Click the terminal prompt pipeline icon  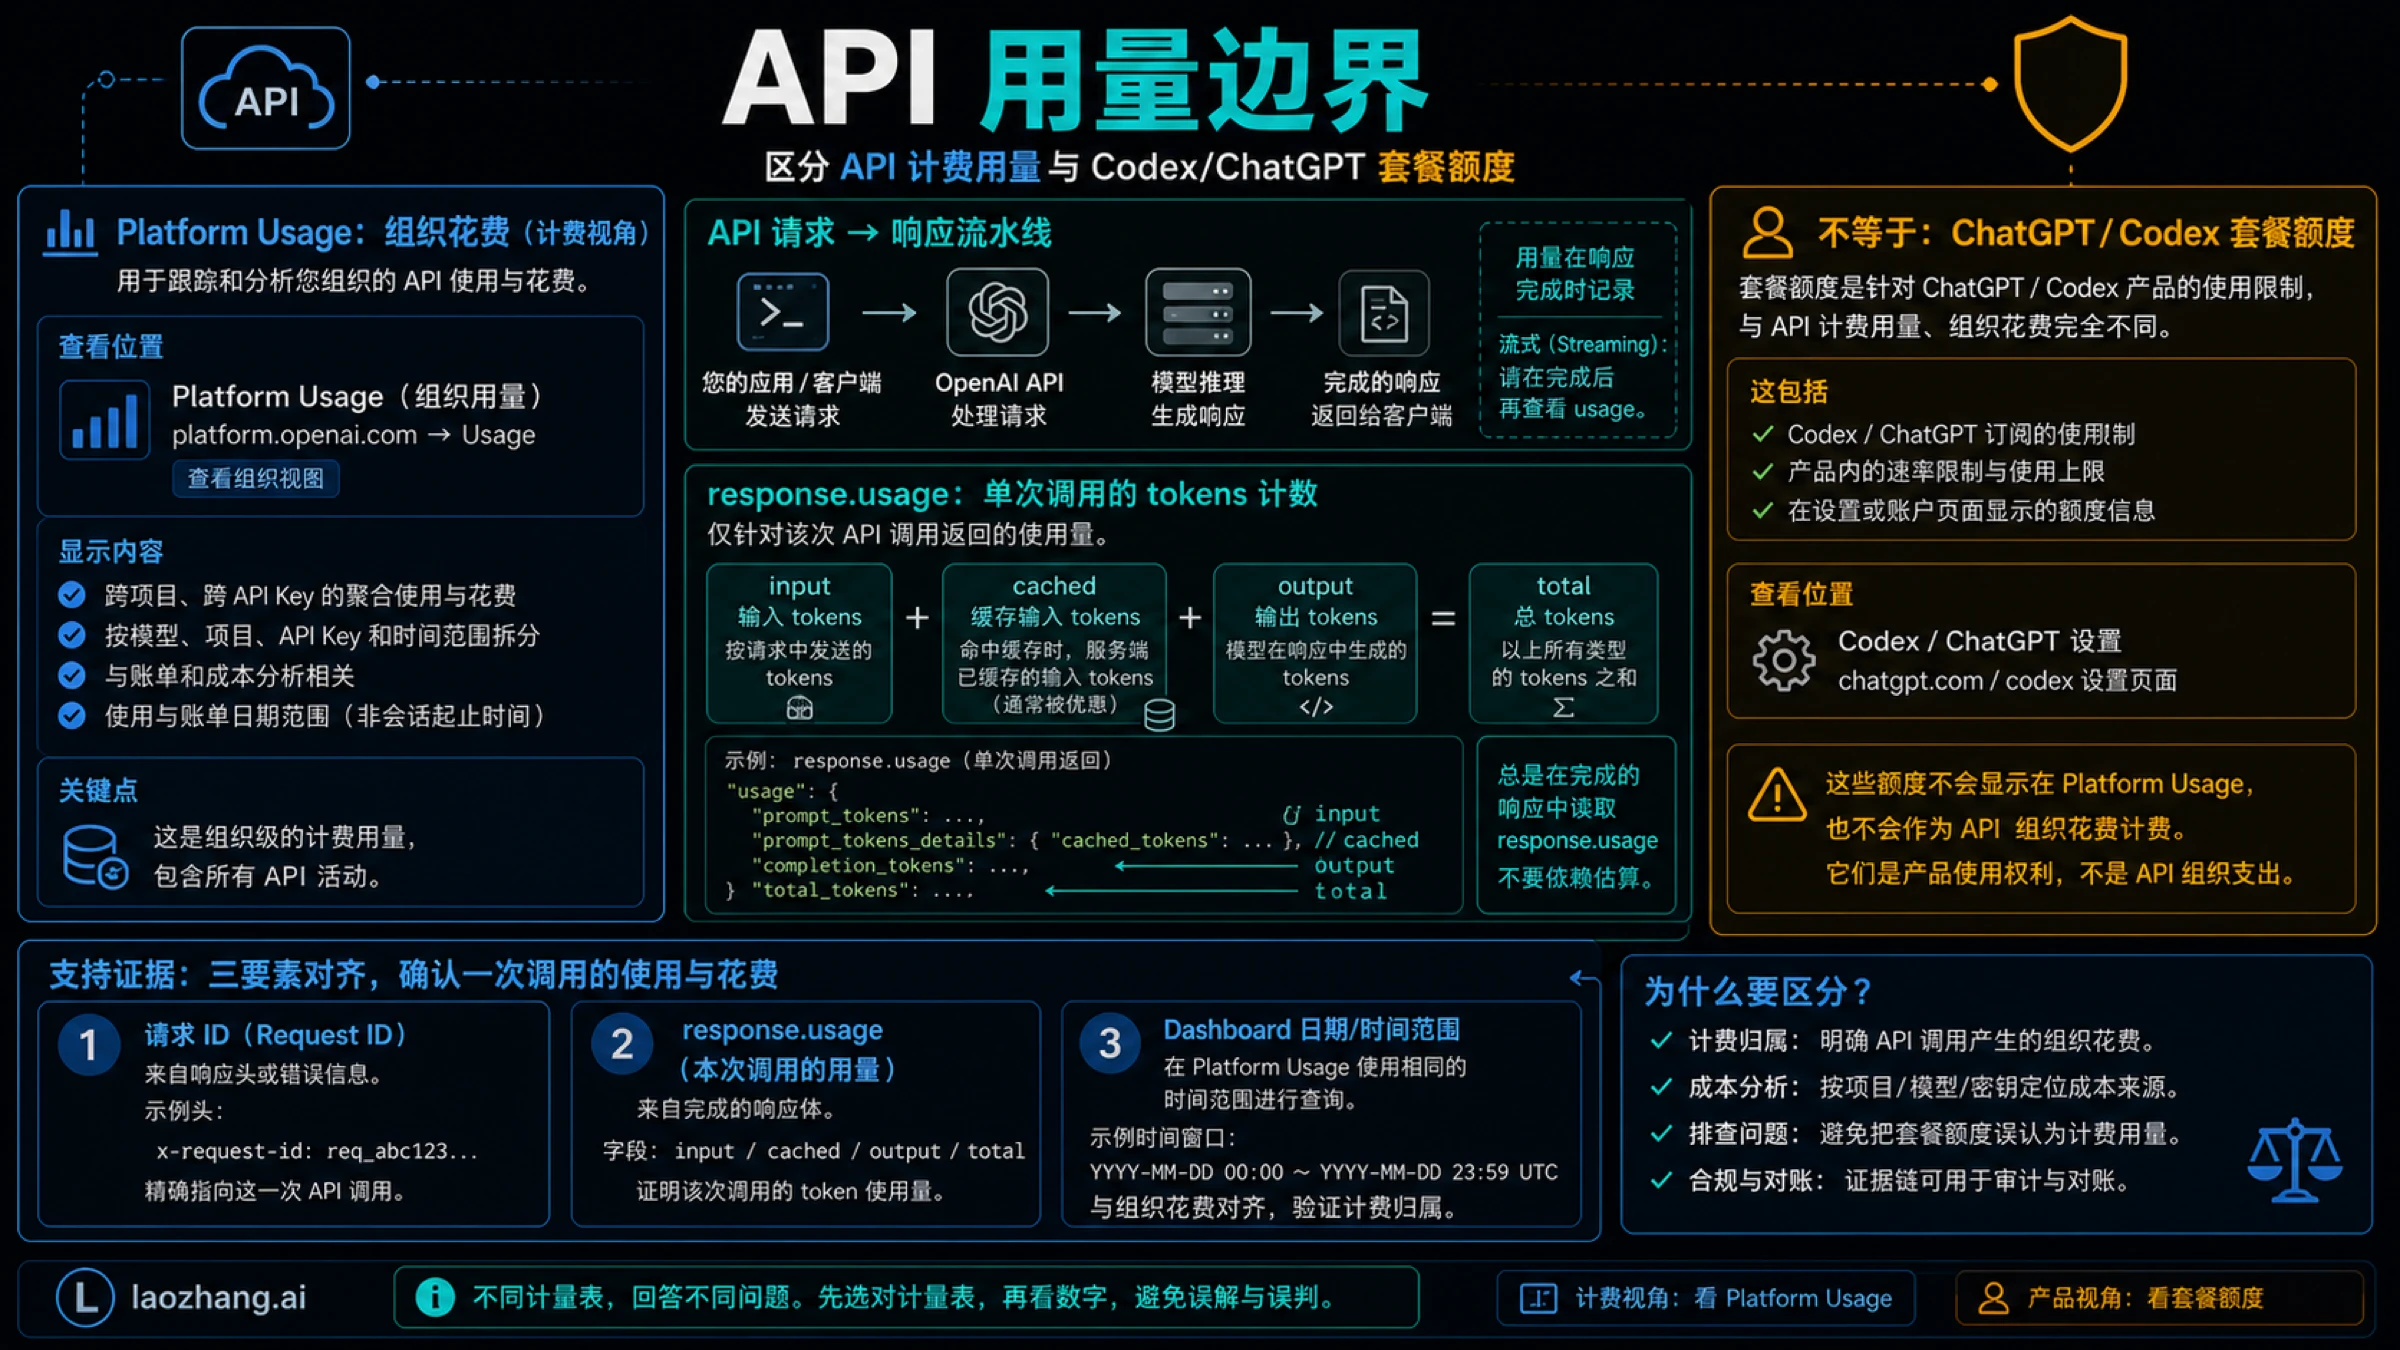coord(783,311)
